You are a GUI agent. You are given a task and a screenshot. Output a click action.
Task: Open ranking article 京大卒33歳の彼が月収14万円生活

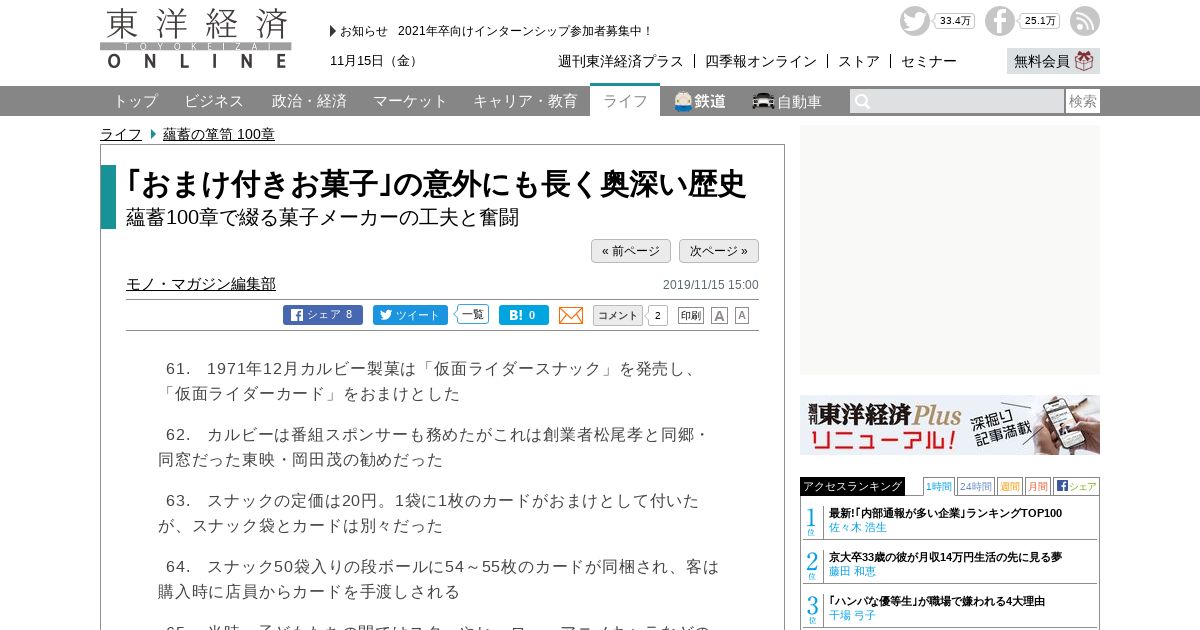(945, 557)
